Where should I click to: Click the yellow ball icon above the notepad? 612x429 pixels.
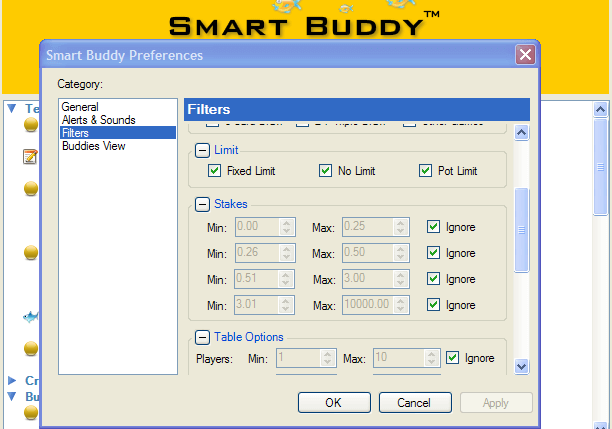coord(31,125)
